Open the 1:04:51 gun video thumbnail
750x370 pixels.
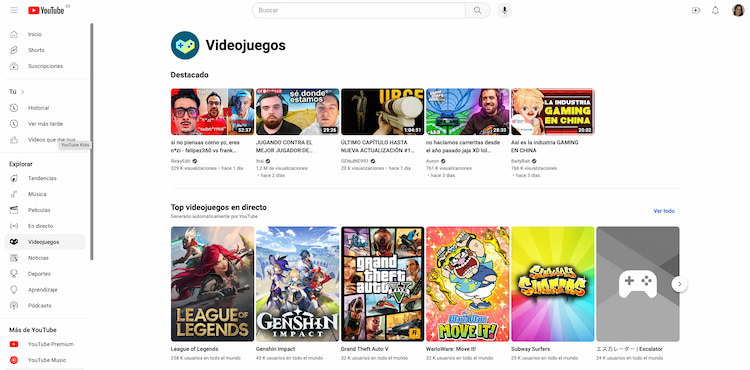coord(383,111)
